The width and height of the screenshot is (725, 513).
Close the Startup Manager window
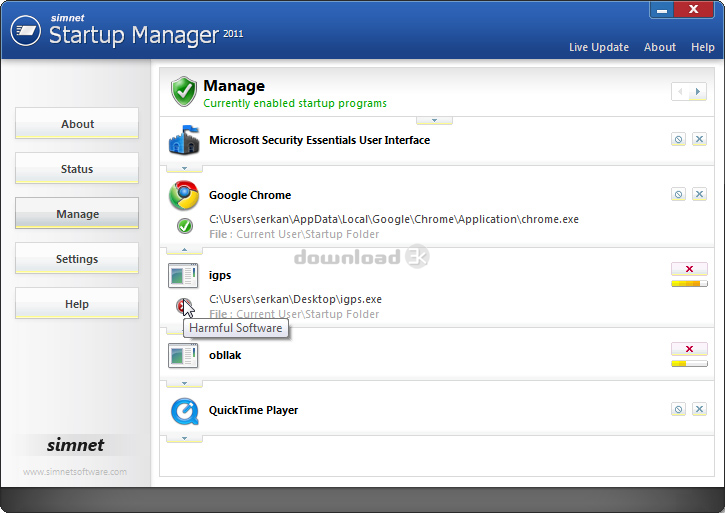[x=694, y=9]
